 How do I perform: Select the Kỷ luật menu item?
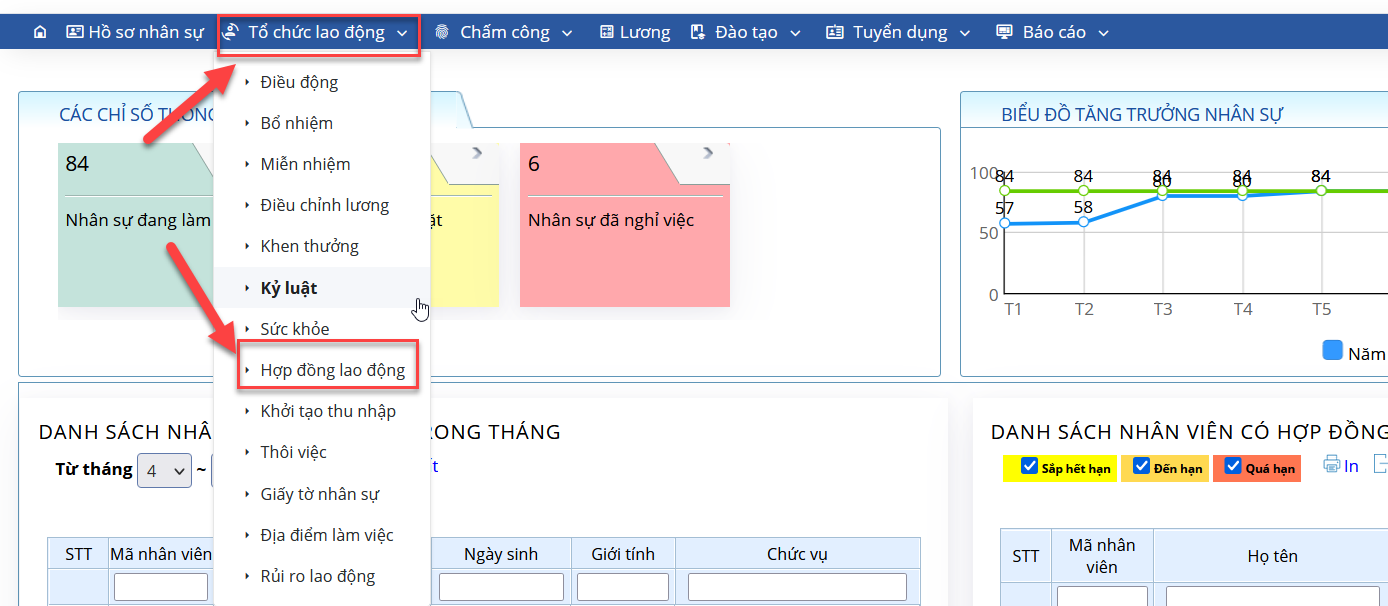[322, 288]
